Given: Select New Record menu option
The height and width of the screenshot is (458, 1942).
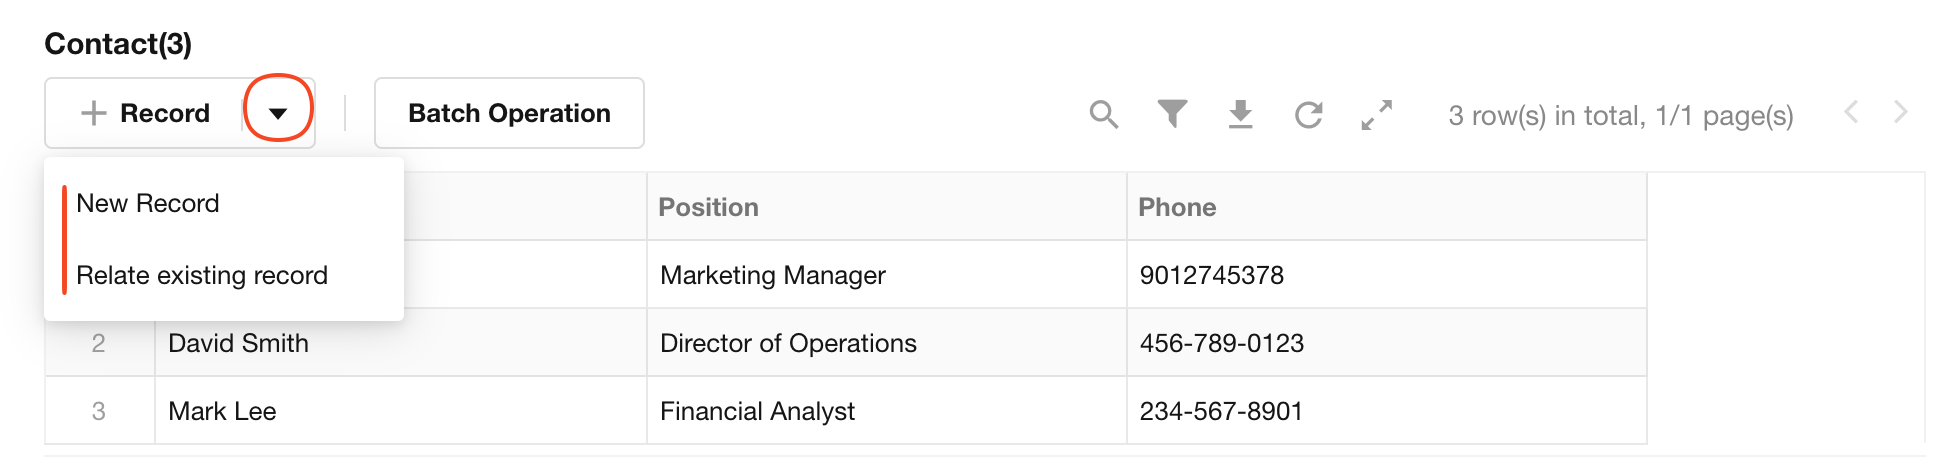Looking at the screenshot, I should [x=148, y=203].
